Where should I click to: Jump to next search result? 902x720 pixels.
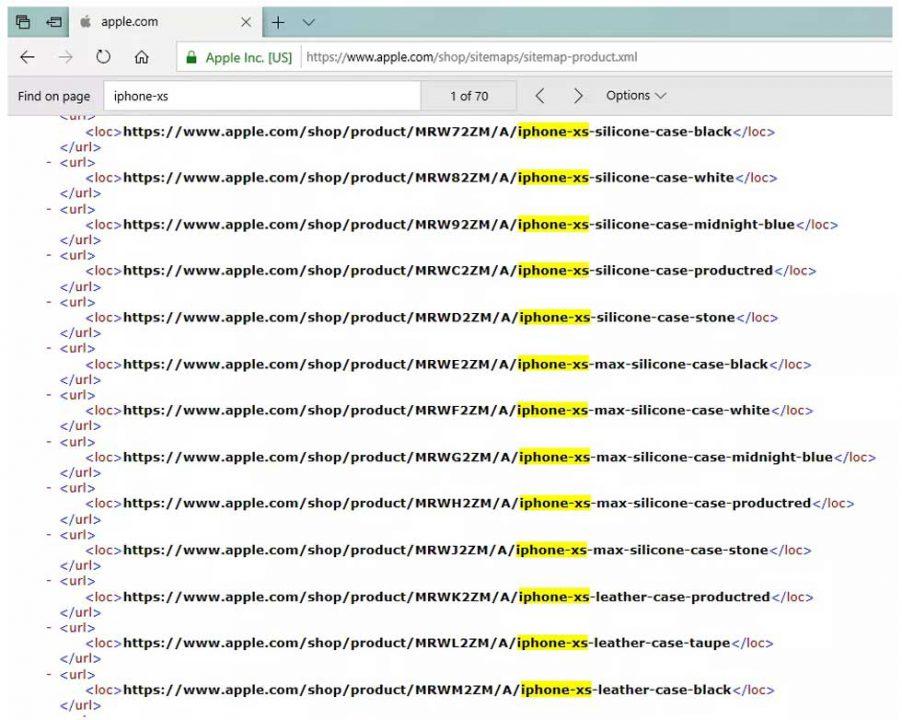[578, 96]
